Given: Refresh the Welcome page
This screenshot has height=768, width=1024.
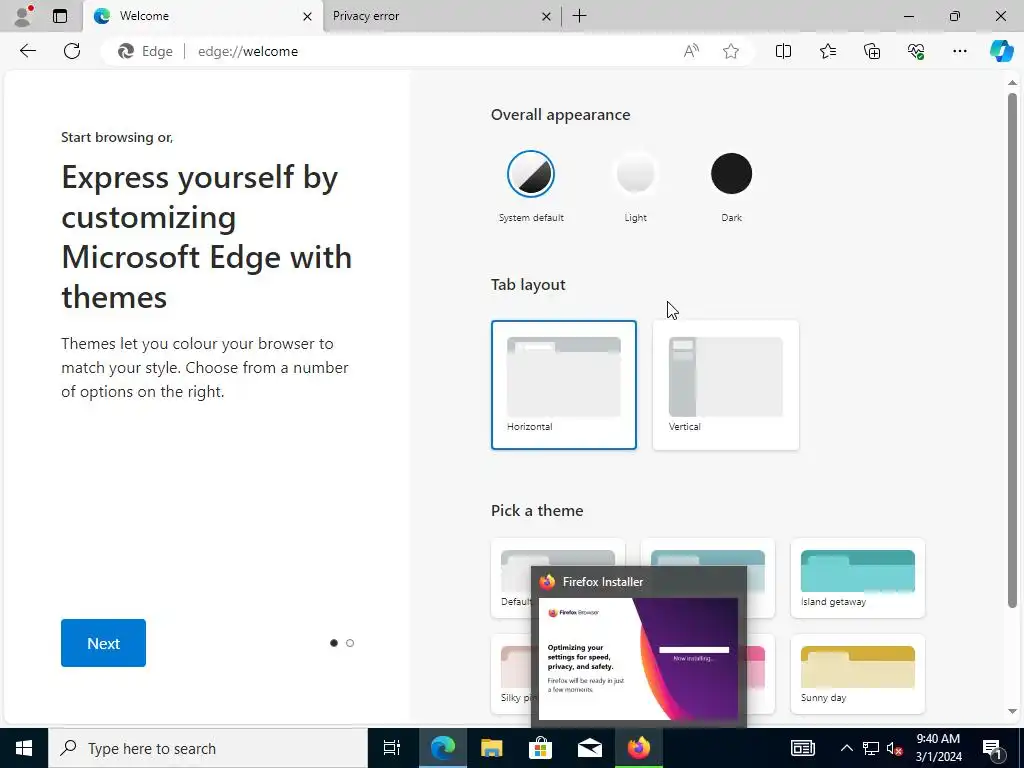Looking at the screenshot, I should click(72, 51).
